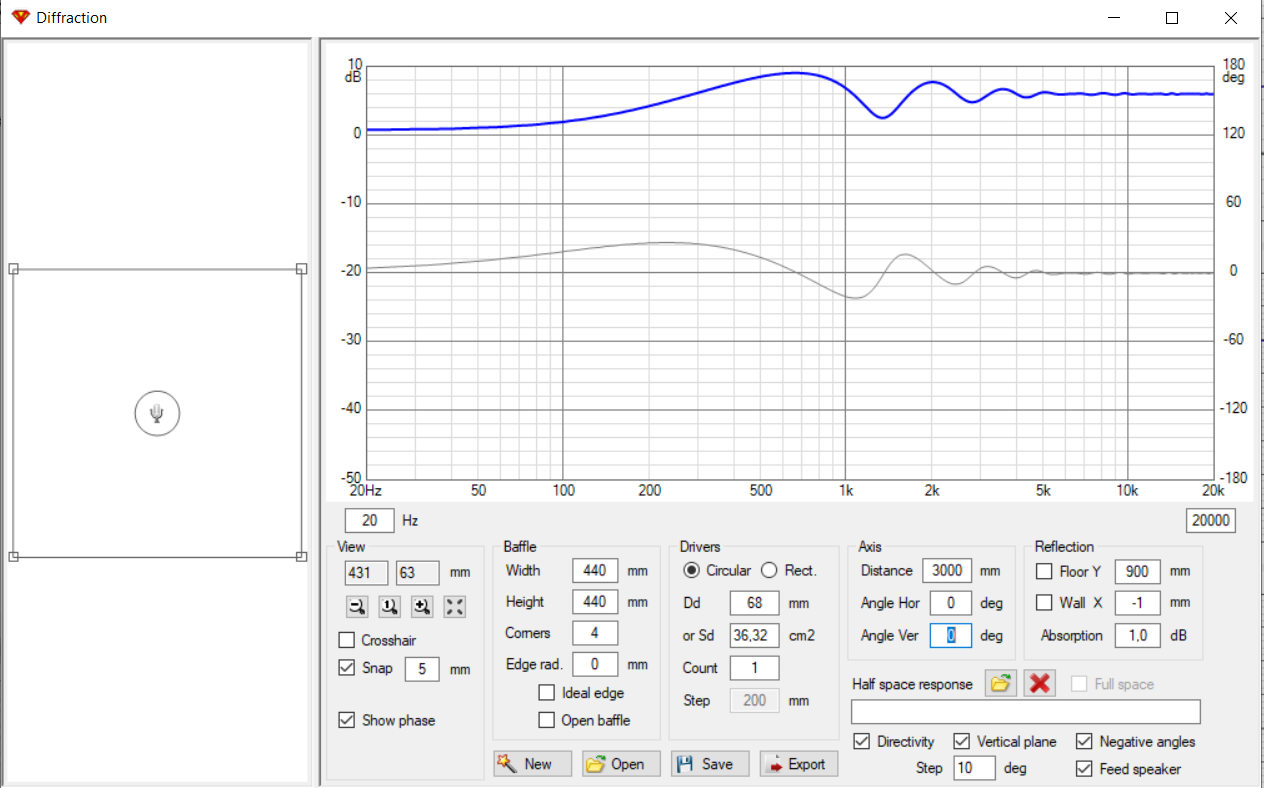This screenshot has height=788, width=1264.
Task: Select the bottom-left baffle corner handle
Action: [x=13, y=556]
